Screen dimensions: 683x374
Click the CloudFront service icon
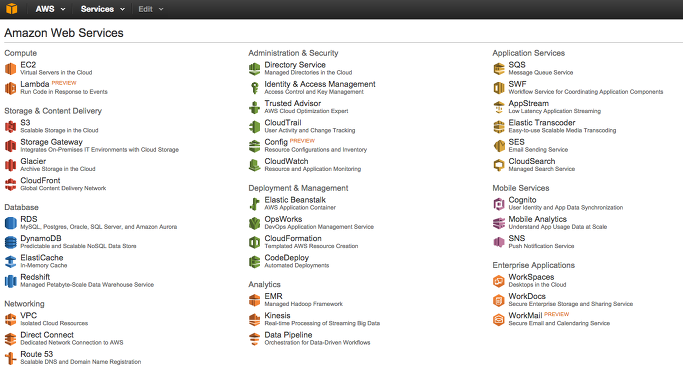[x=10, y=184]
